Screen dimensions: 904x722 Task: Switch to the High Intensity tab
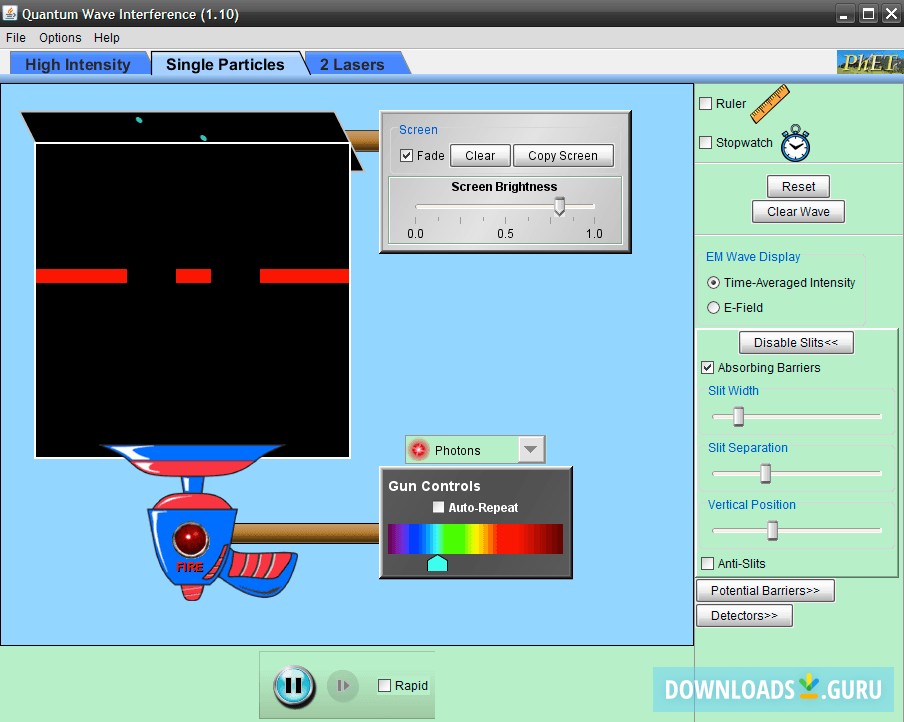point(78,64)
